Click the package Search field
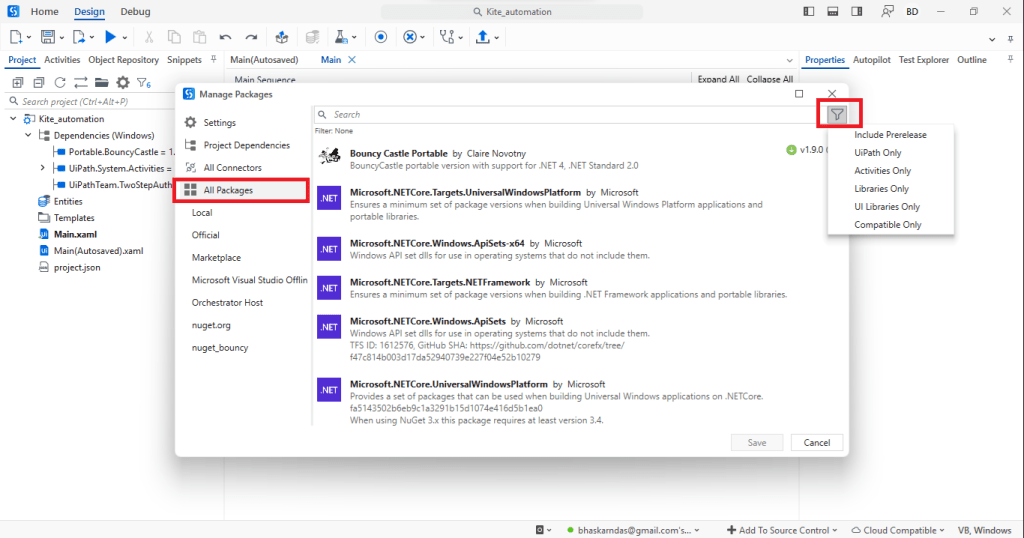The height and width of the screenshot is (538, 1024). [x=560, y=115]
